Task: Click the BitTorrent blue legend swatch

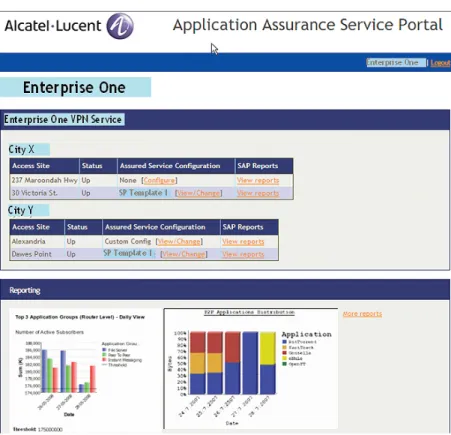Action: pos(285,342)
